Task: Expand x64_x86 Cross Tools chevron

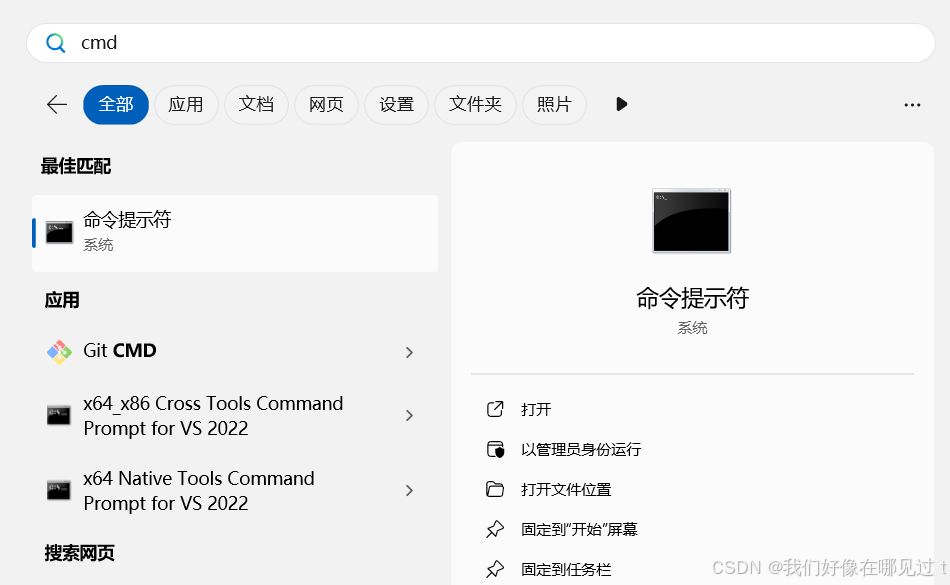Action: coord(410,415)
